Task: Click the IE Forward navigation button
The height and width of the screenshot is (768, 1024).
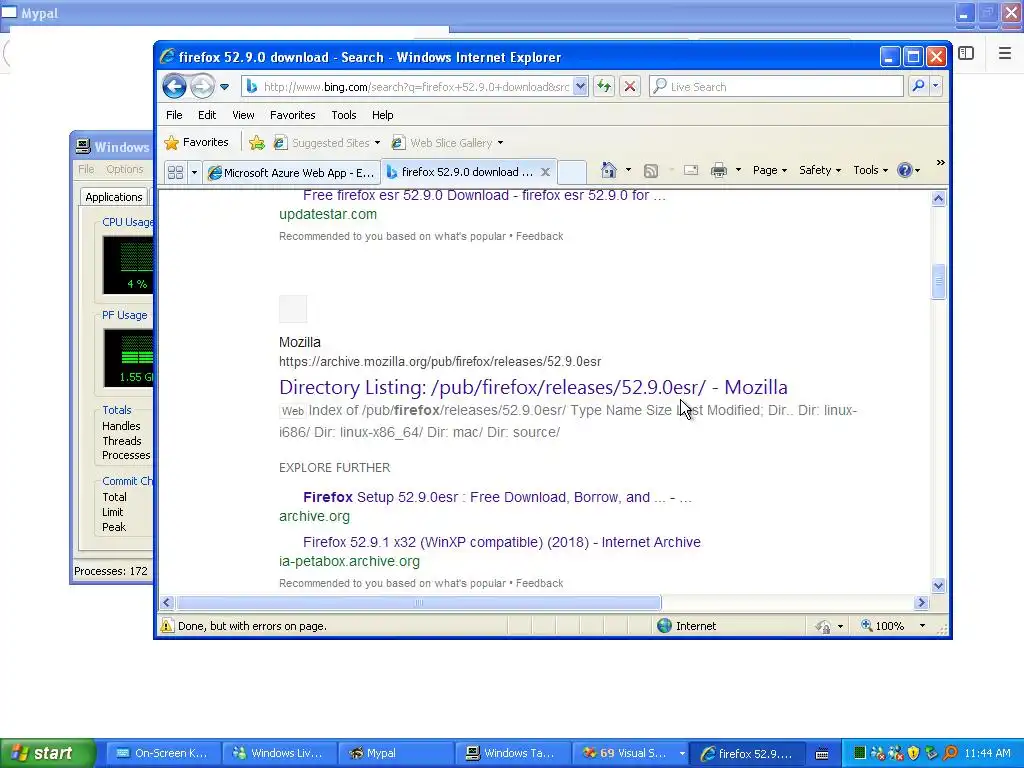Action: [202, 86]
